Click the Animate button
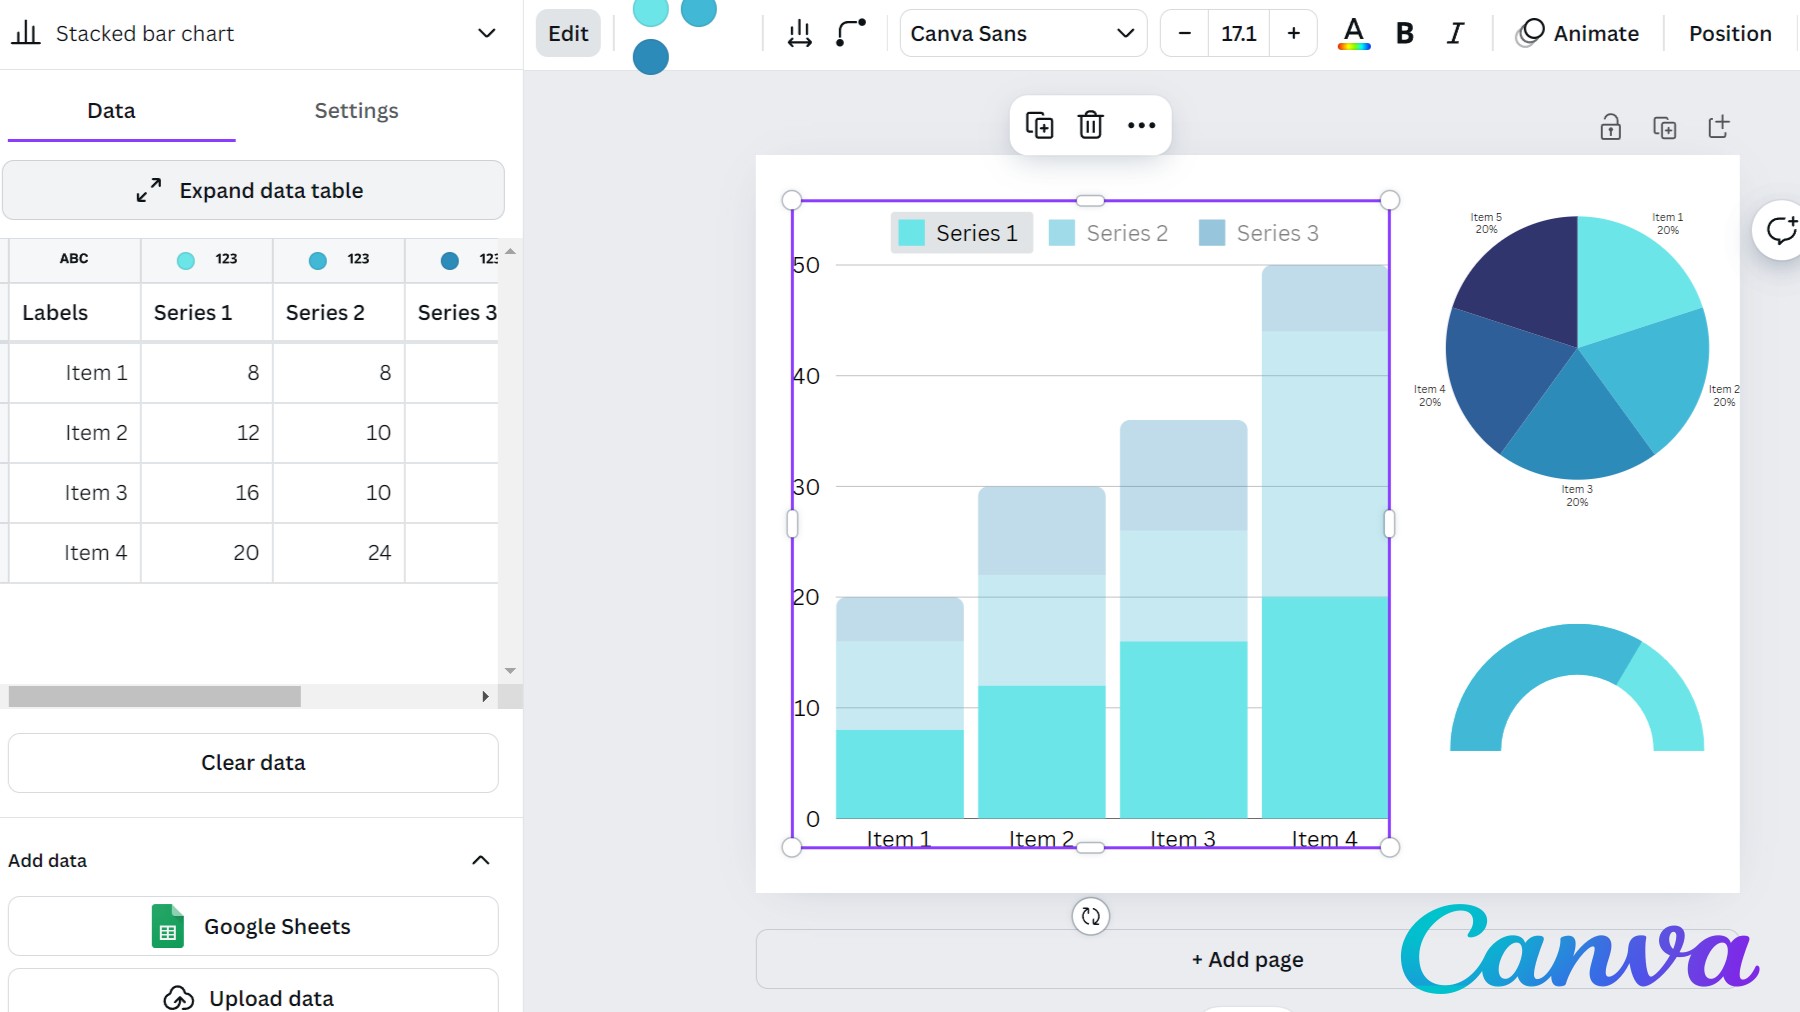Image resolution: width=1800 pixels, height=1012 pixels. pos(1577,33)
